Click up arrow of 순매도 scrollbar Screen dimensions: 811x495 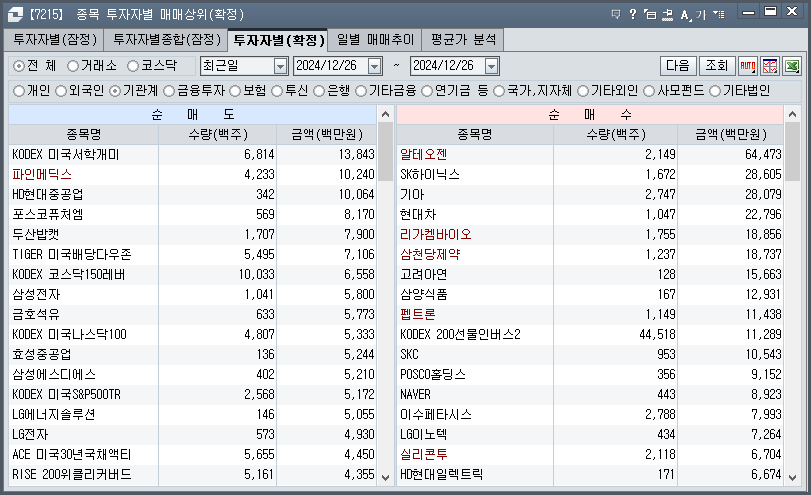[x=385, y=114]
